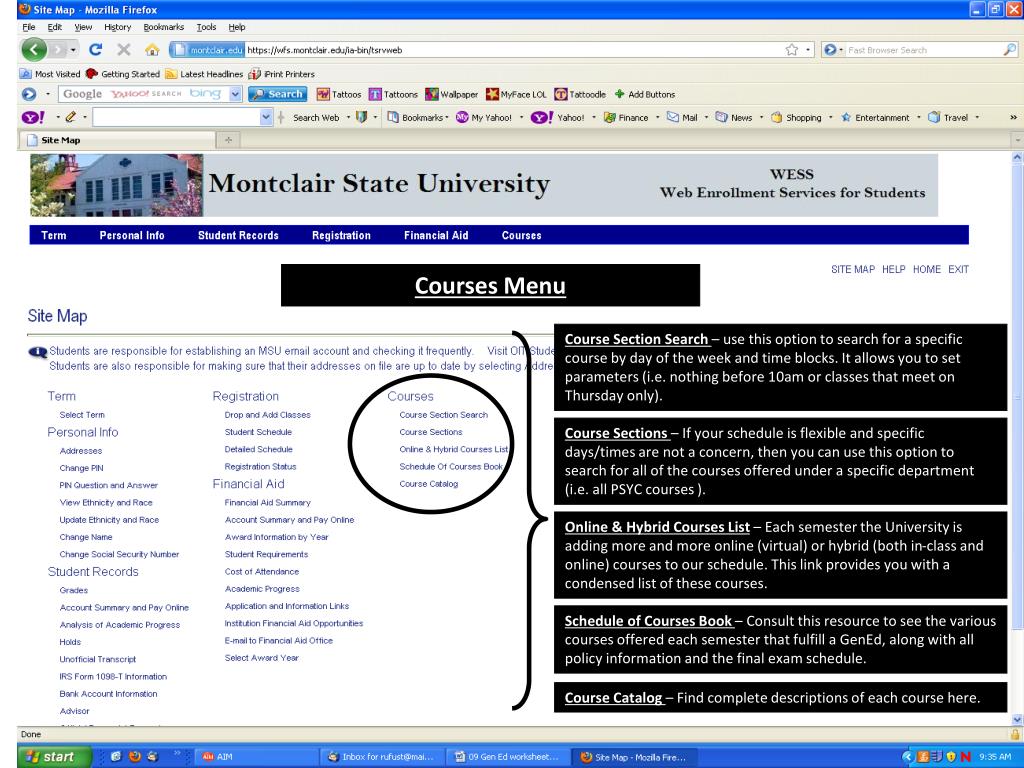Open the Registration menu in blue navbar

[341, 235]
